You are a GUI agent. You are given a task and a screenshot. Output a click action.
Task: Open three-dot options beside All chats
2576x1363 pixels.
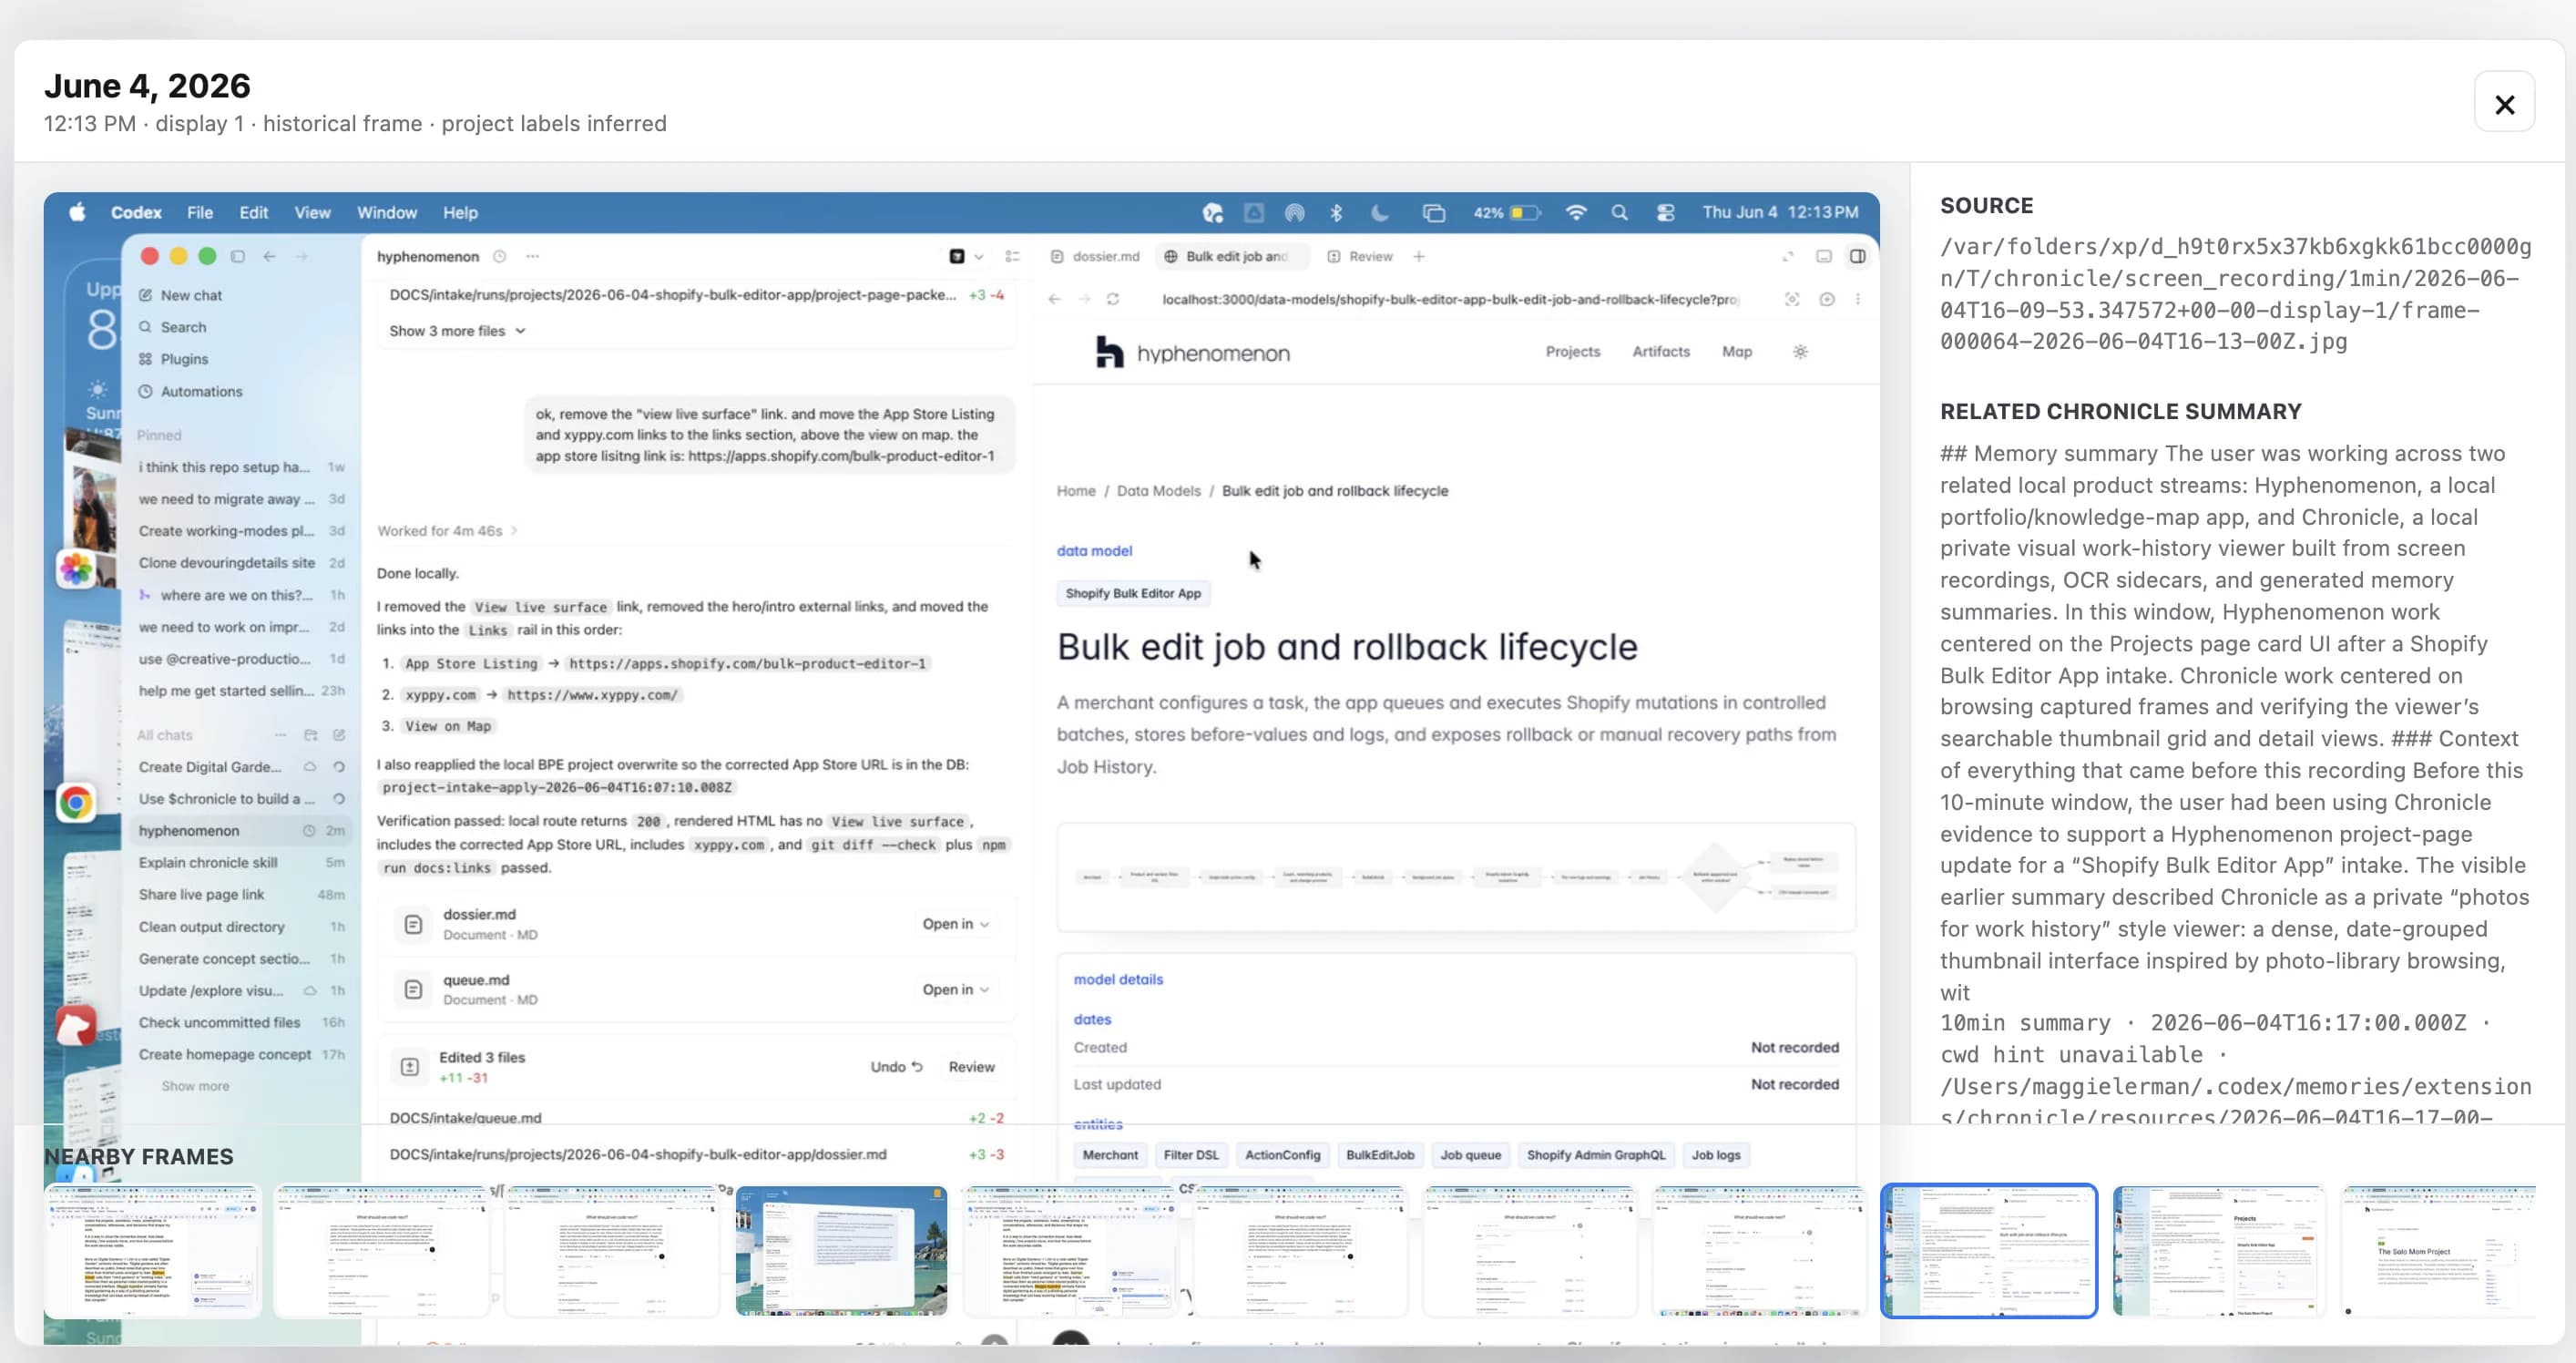click(280, 735)
